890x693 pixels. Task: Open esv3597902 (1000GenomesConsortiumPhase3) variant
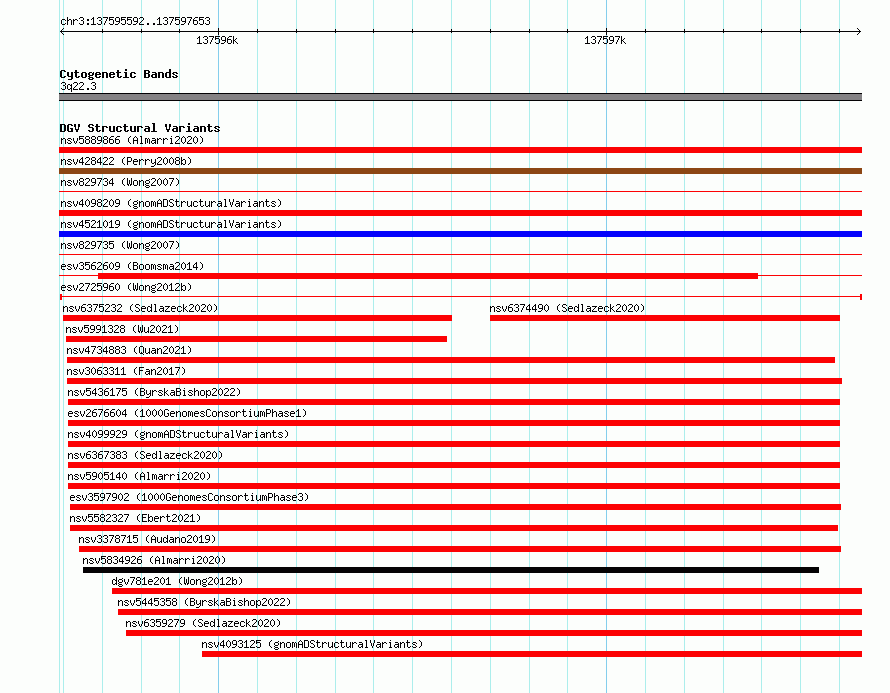click(x=189, y=497)
